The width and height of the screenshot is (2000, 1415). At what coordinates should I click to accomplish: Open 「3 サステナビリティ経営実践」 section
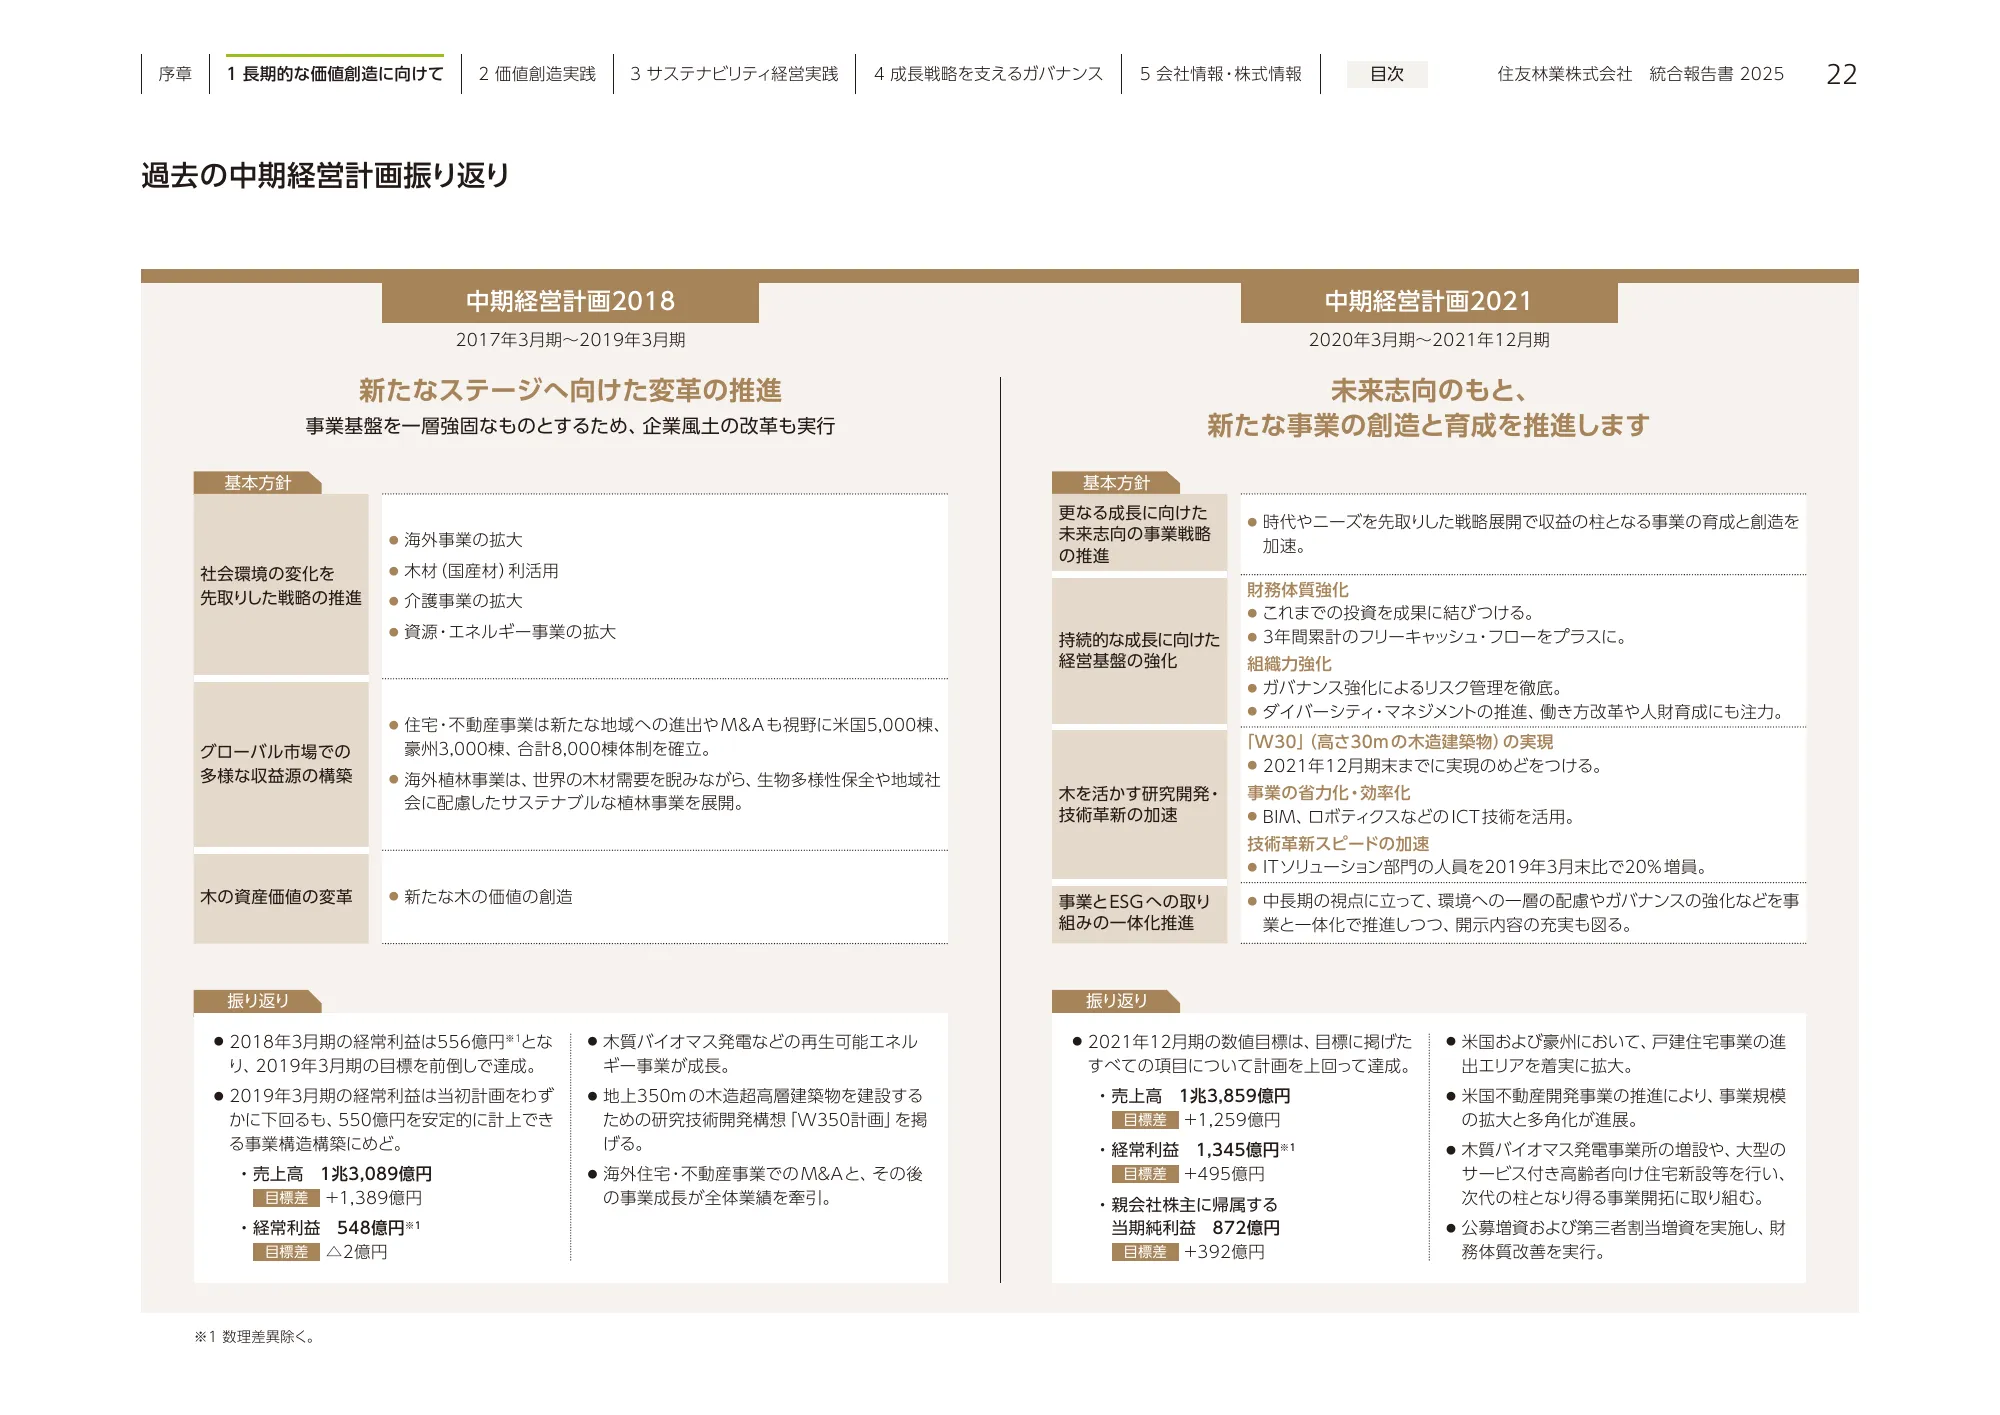click(x=735, y=72)
